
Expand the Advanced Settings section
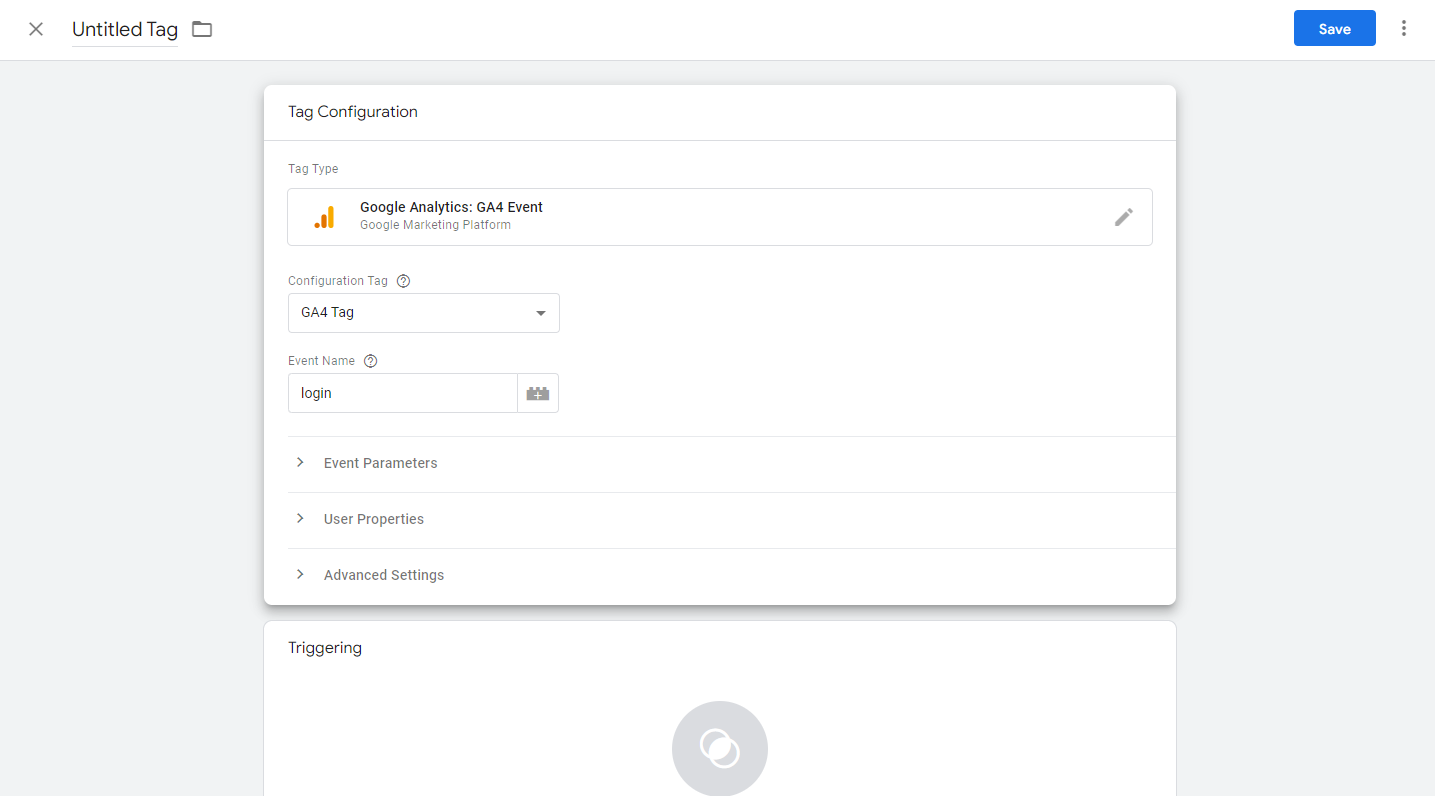click(384, 575)
